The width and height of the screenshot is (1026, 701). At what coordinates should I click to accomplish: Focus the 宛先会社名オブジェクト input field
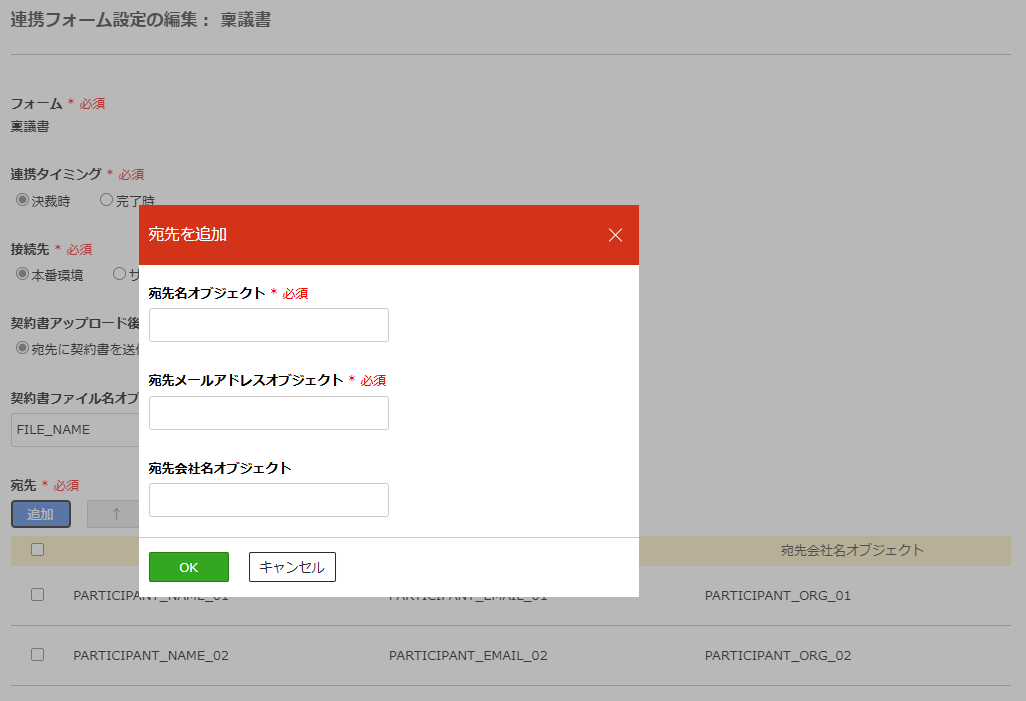268,500
